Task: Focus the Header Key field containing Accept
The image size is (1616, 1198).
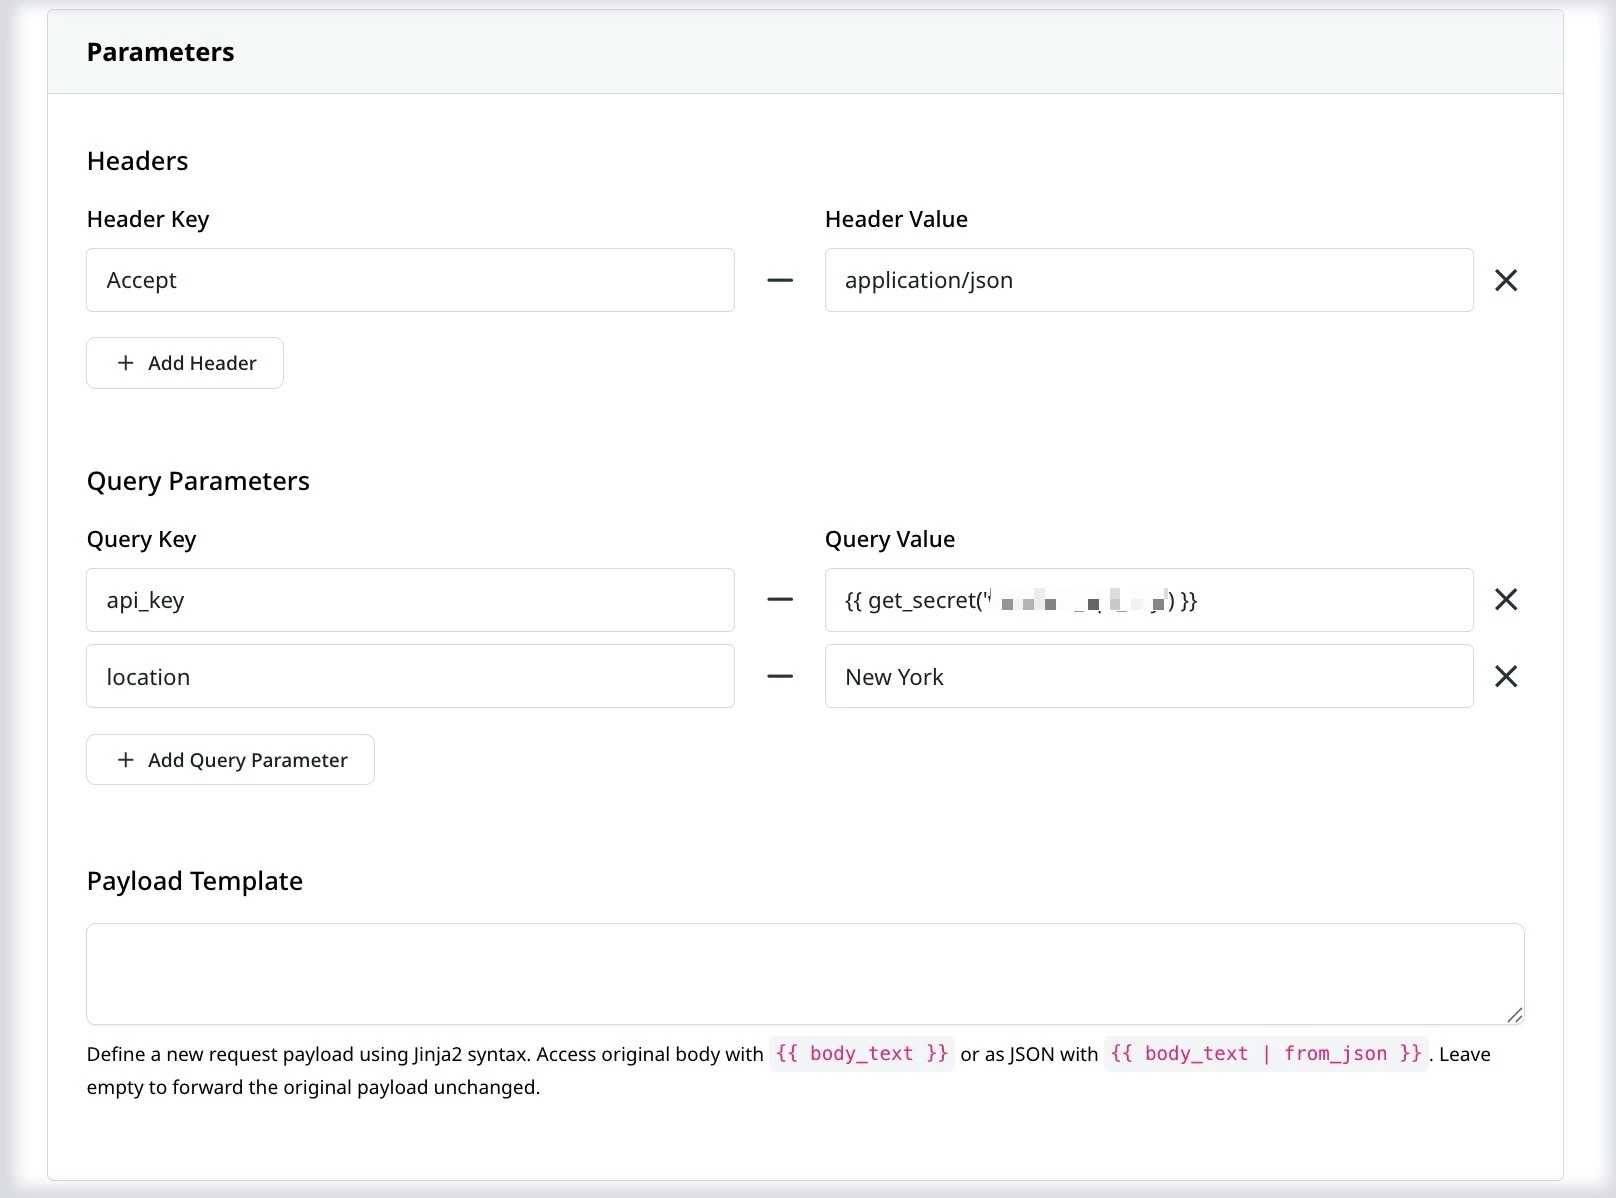Action: tap(410, 280)
